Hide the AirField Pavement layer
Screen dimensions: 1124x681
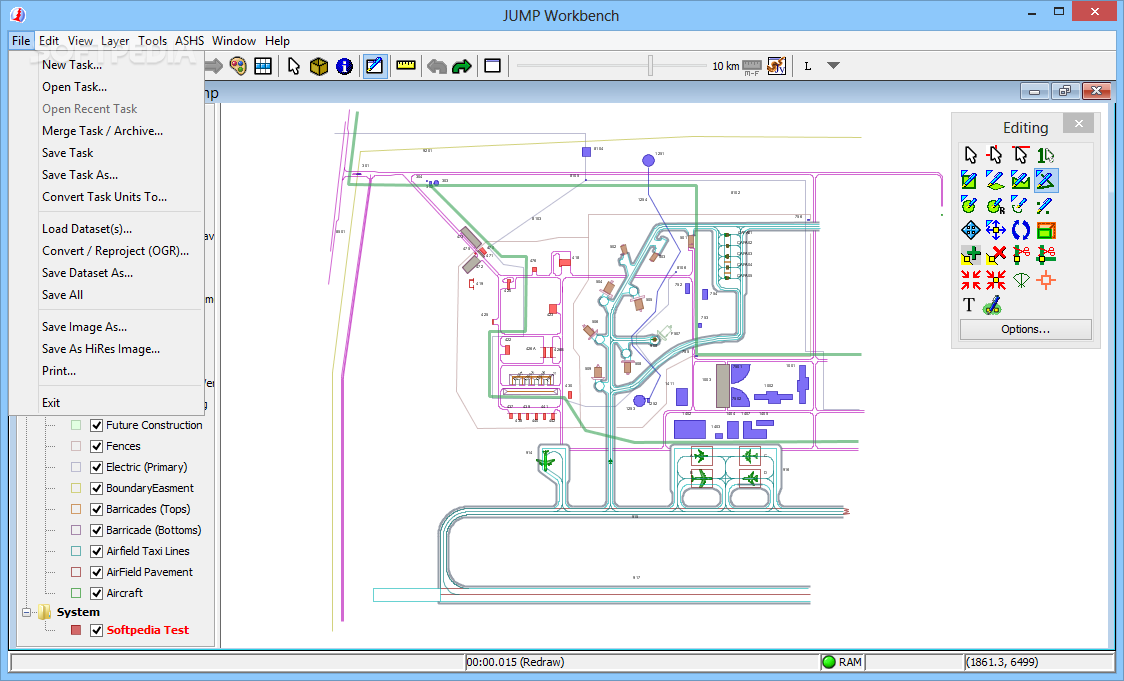click(x=97, y=572)
